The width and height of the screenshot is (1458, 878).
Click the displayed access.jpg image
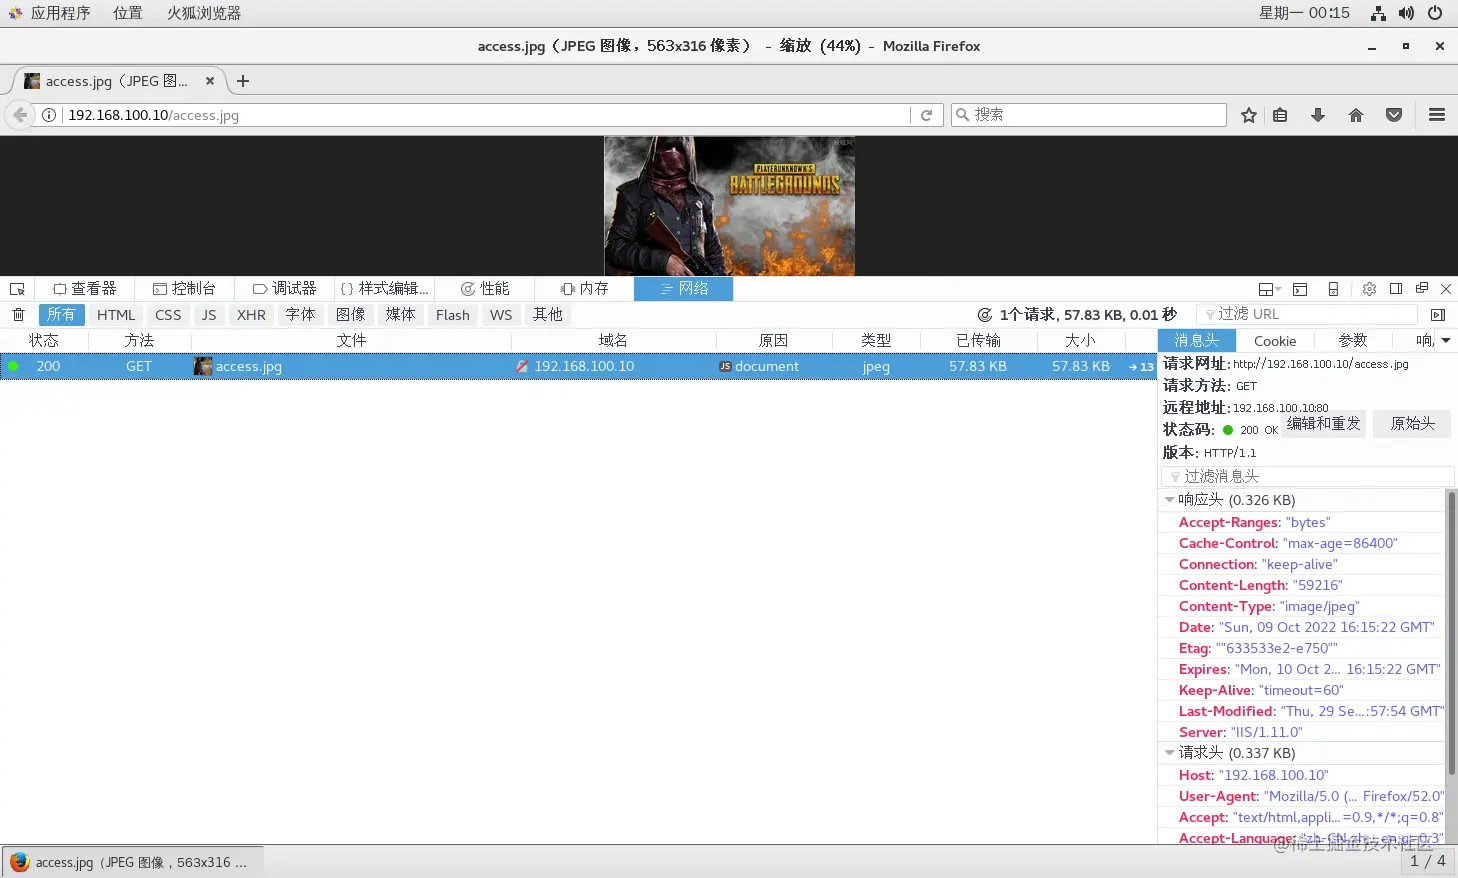click(729, 206)
